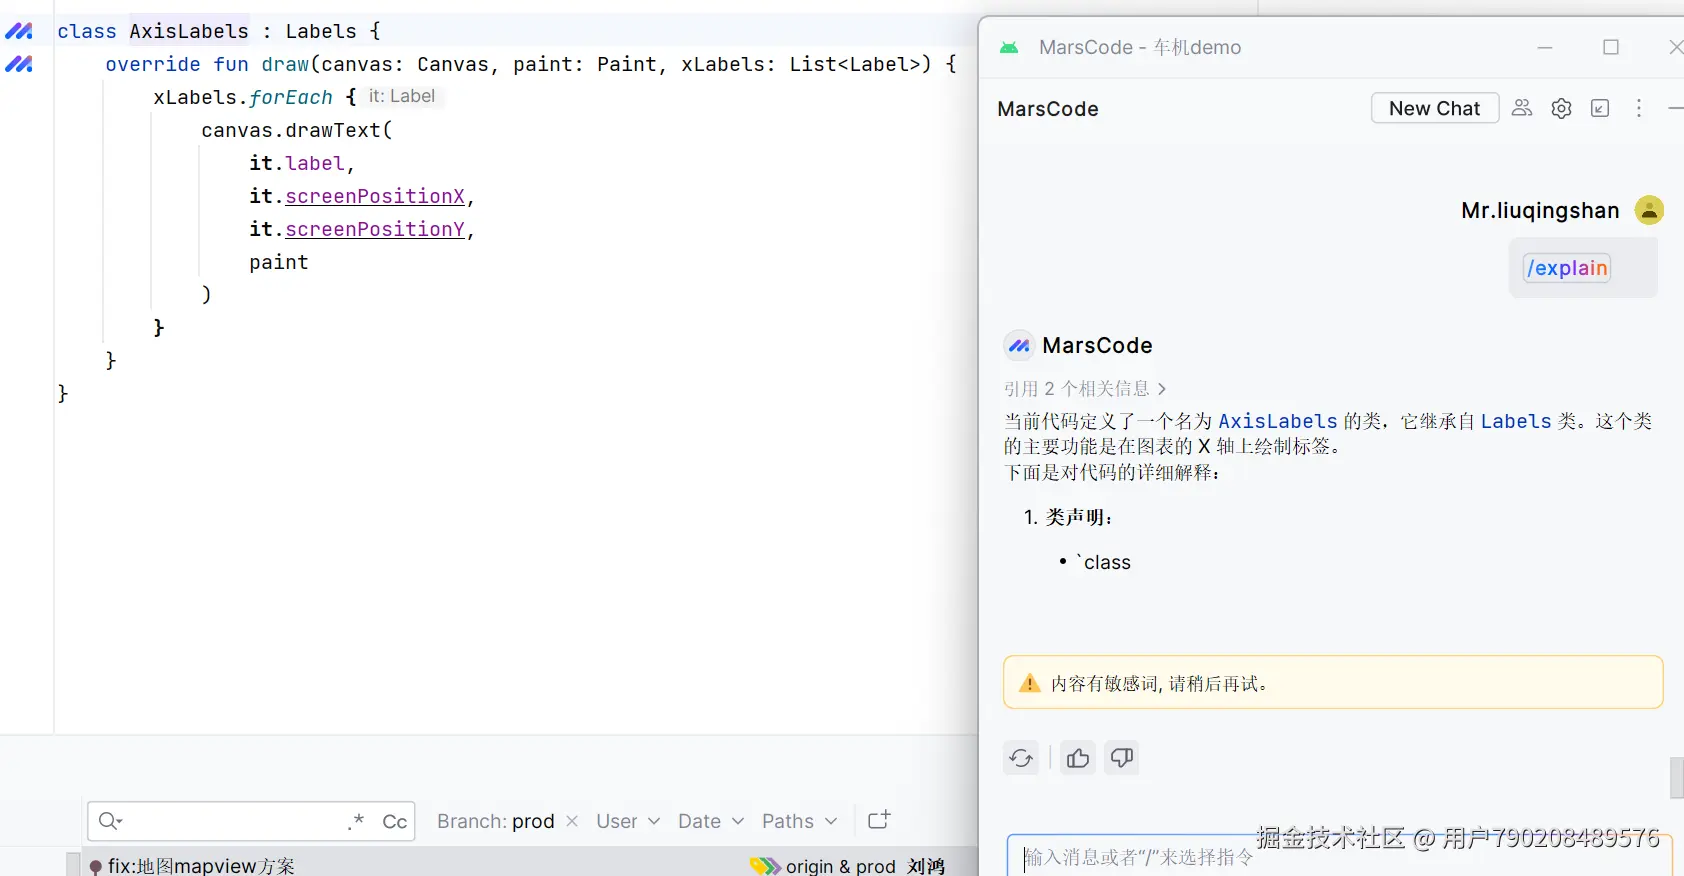
Task: Click the Labels code link in the explanation
Action: tap(1516, 421)
